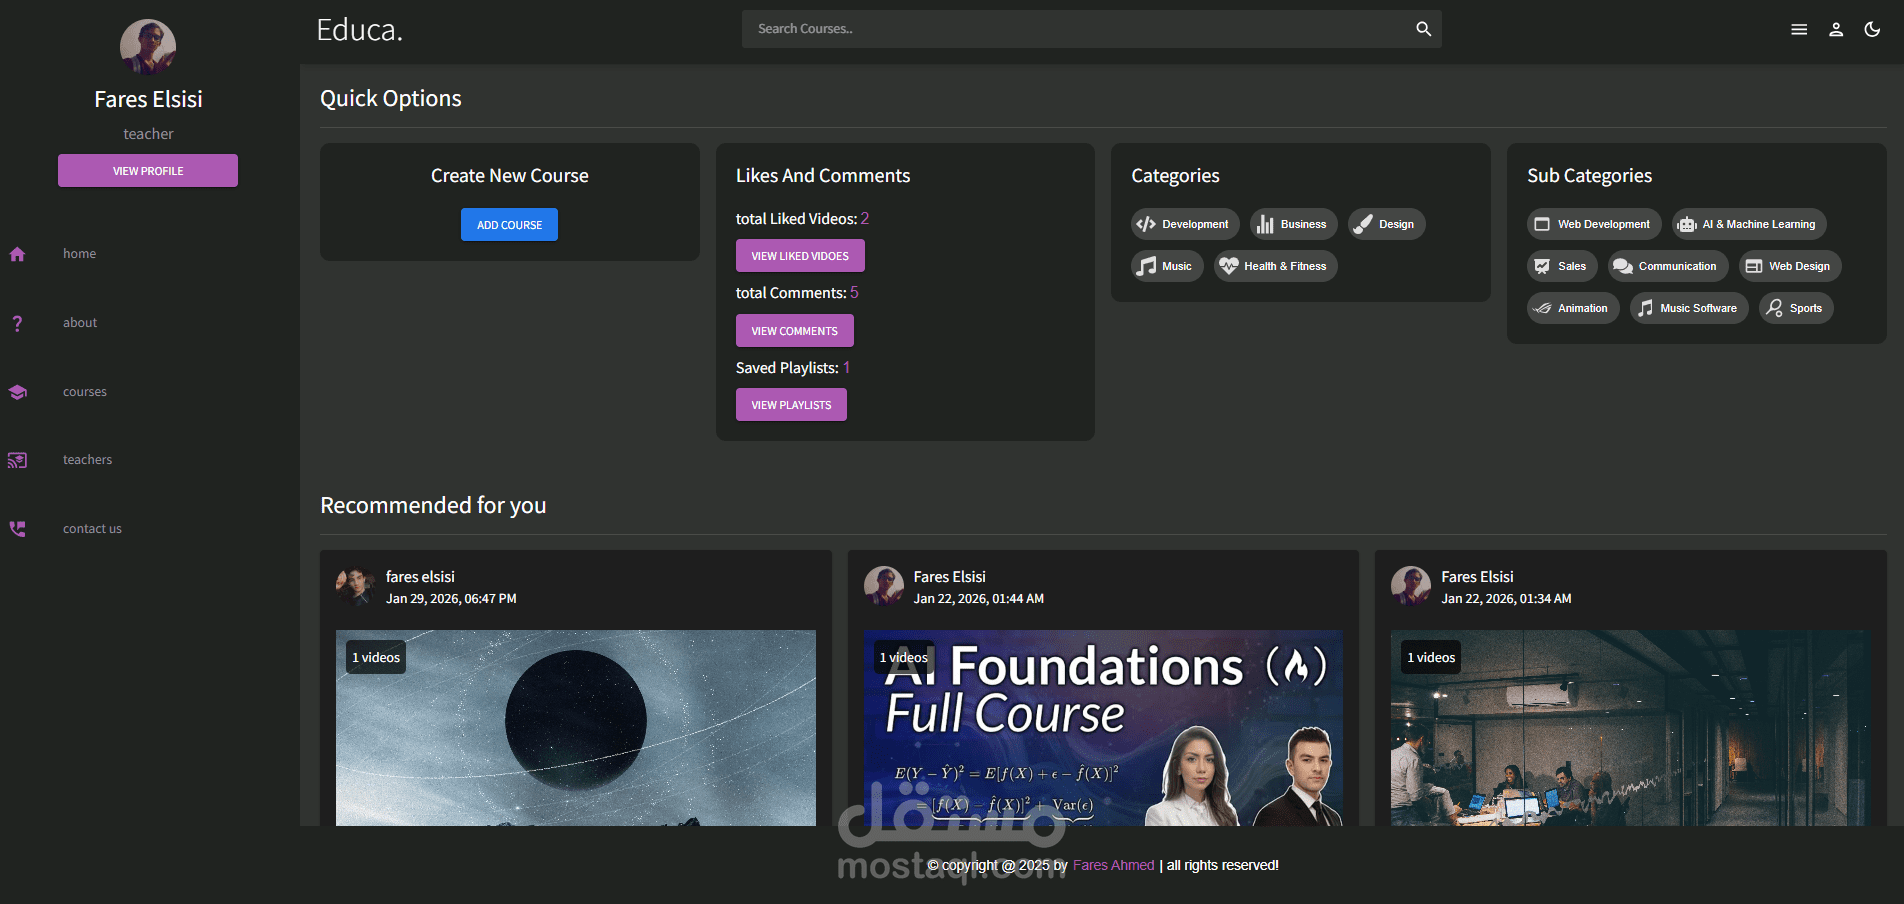Image resolution: width=1904 pixels, height=904 pixels.
Task: Open the hamburger menu icon
Action: pos(1799,30)
